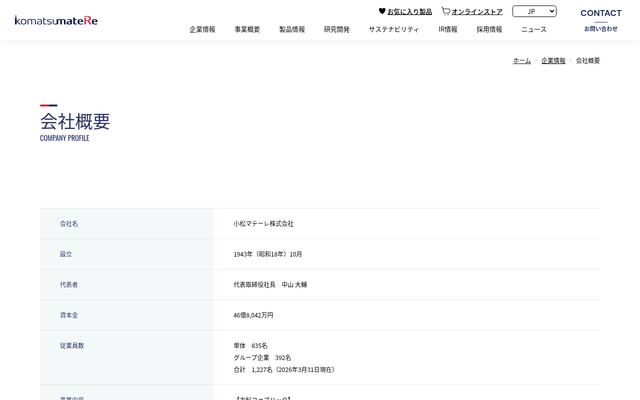Click the 単体 835名 line
This screenshot has width=640, height=400.
point(251,345)
